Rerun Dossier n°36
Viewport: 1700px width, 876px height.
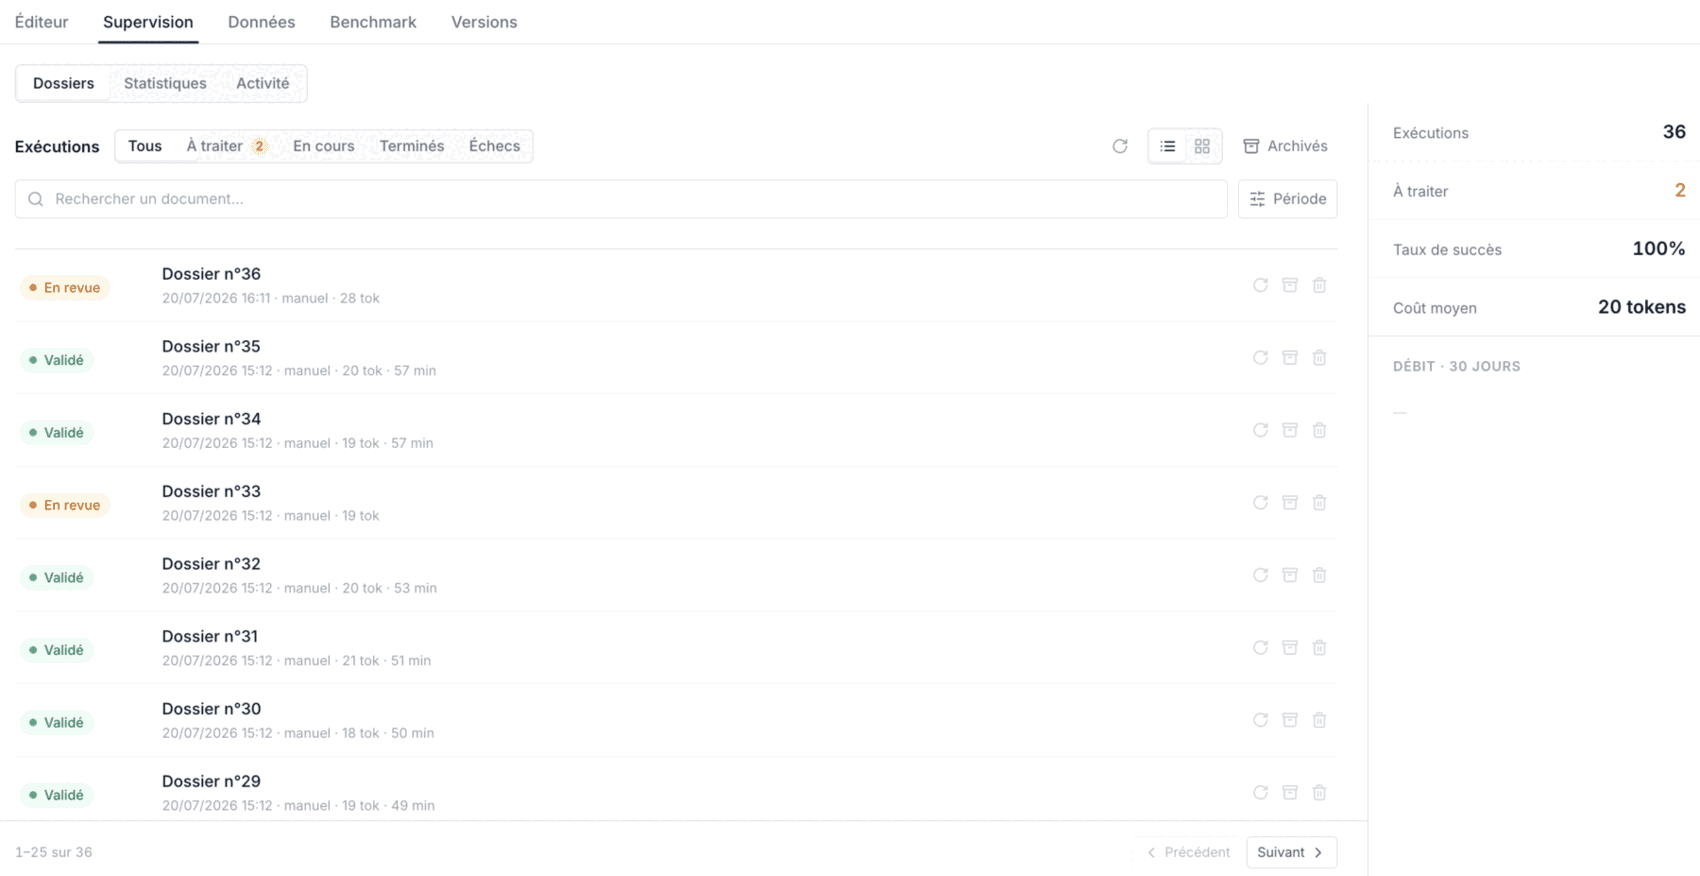[x=1260, y=285]
